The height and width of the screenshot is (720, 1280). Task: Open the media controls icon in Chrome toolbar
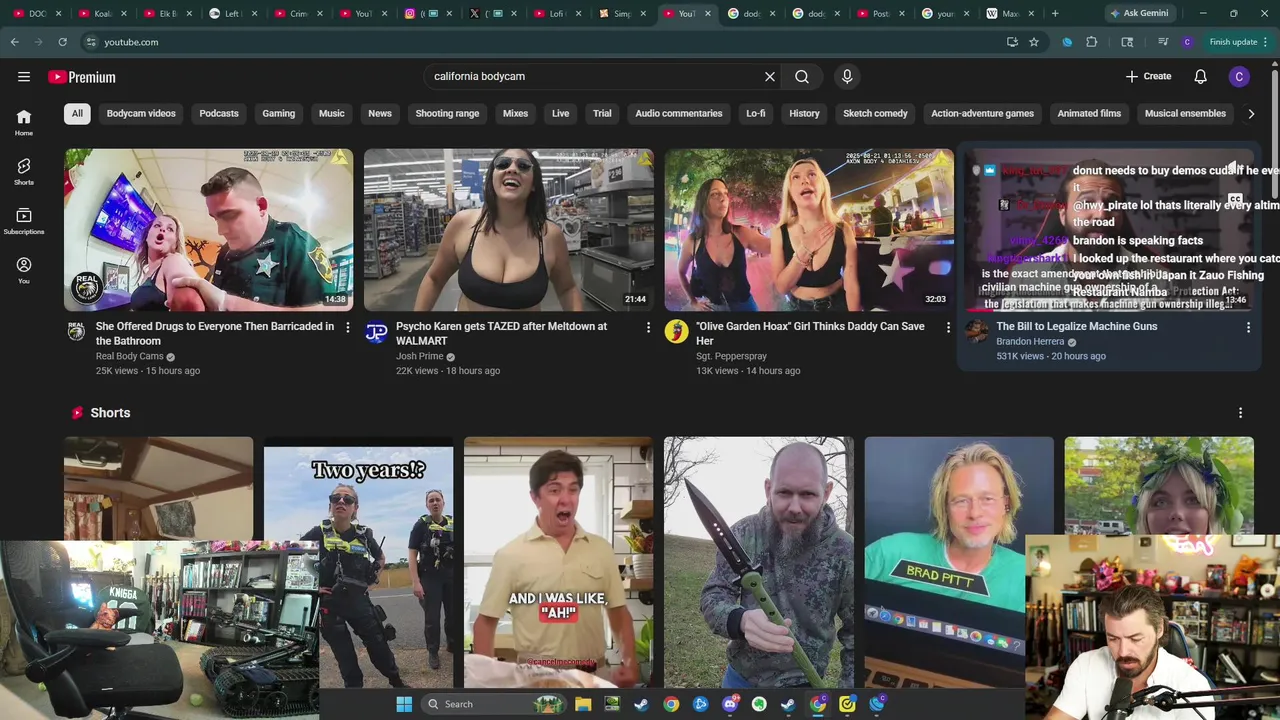[1163, 42]
